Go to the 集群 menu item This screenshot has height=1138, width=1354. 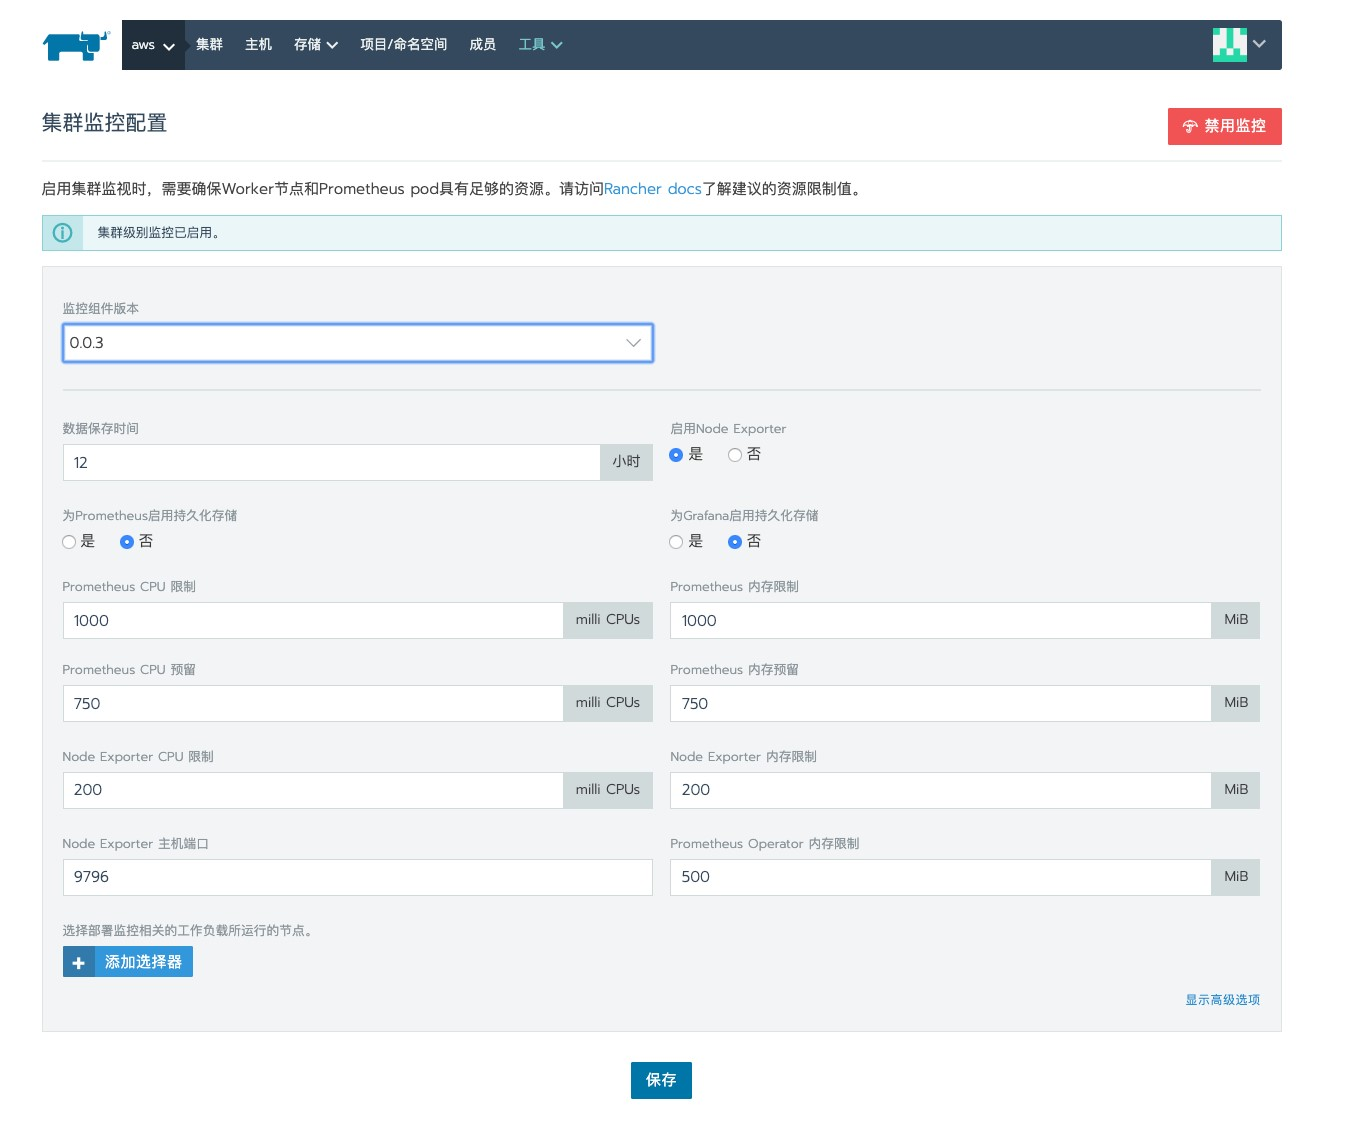click(209, 45)
